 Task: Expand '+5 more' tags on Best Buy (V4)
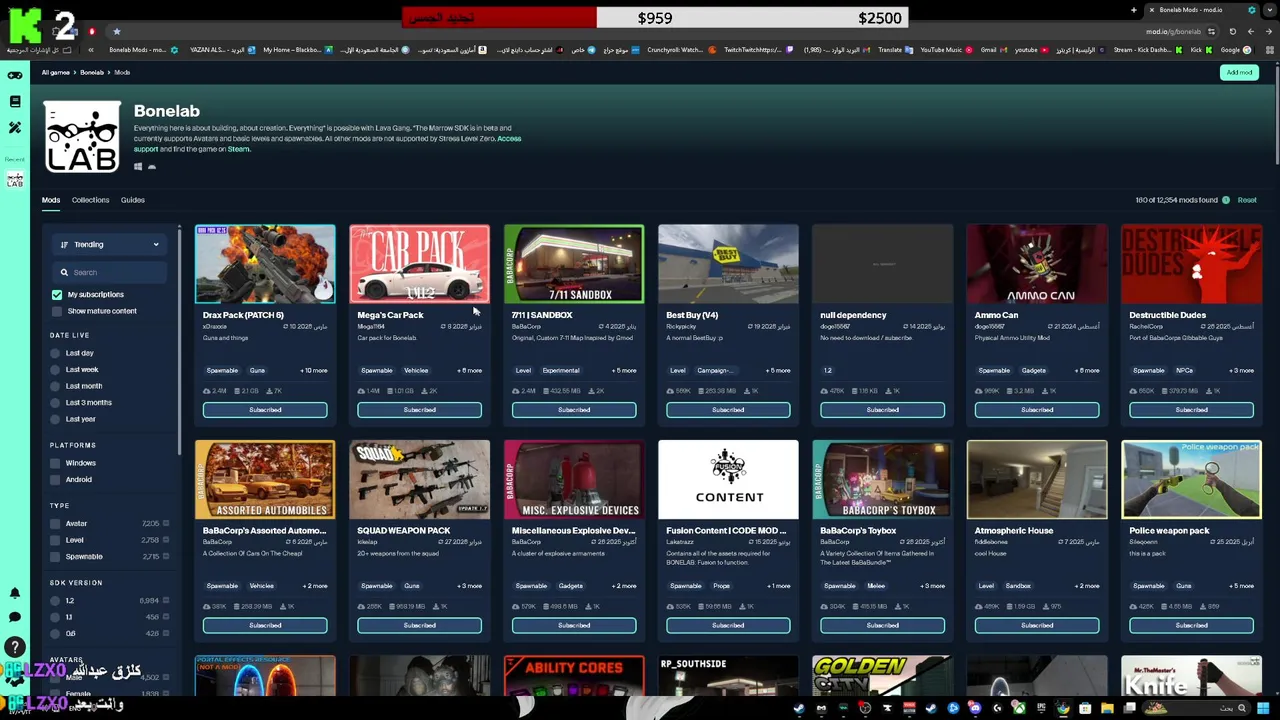click(777, 371)
